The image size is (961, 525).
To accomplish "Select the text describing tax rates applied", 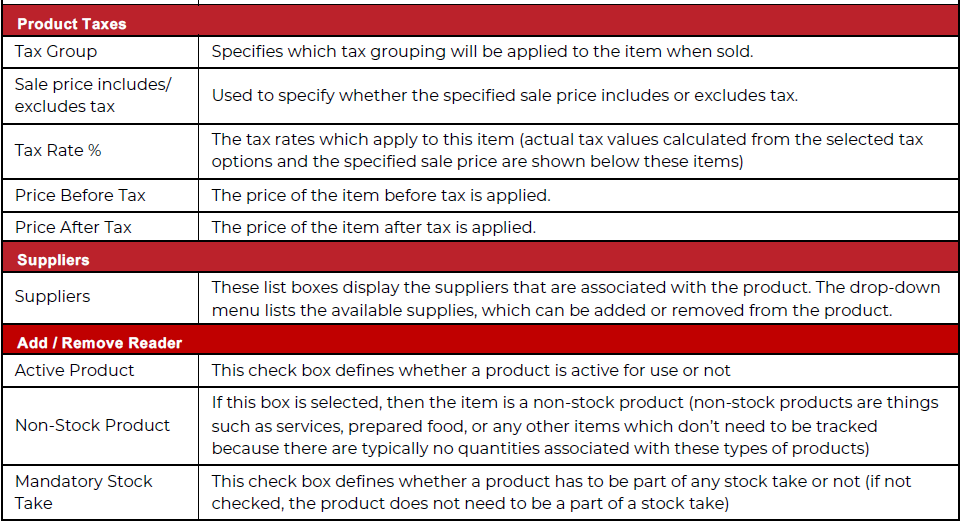I will click(x=568, y=151).
